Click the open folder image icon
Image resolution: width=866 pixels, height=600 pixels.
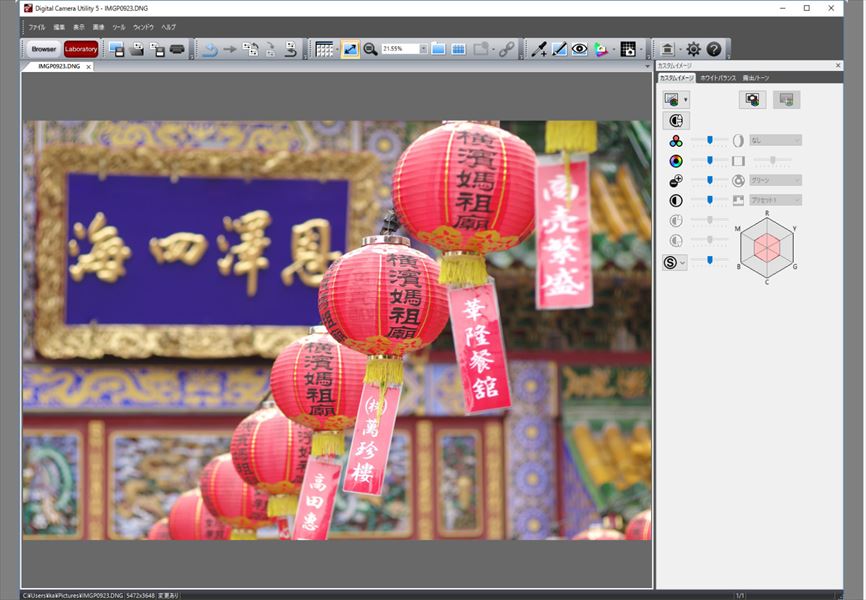point(136,49)
